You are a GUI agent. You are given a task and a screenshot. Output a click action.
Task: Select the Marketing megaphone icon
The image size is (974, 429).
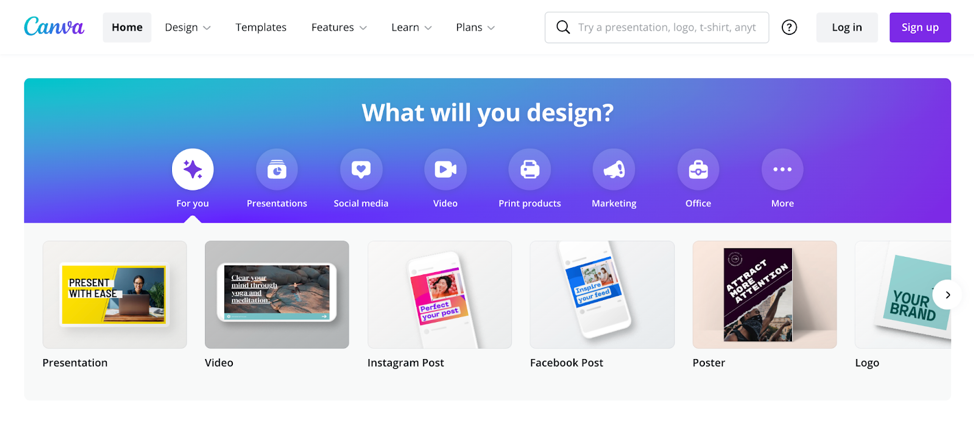614,169
